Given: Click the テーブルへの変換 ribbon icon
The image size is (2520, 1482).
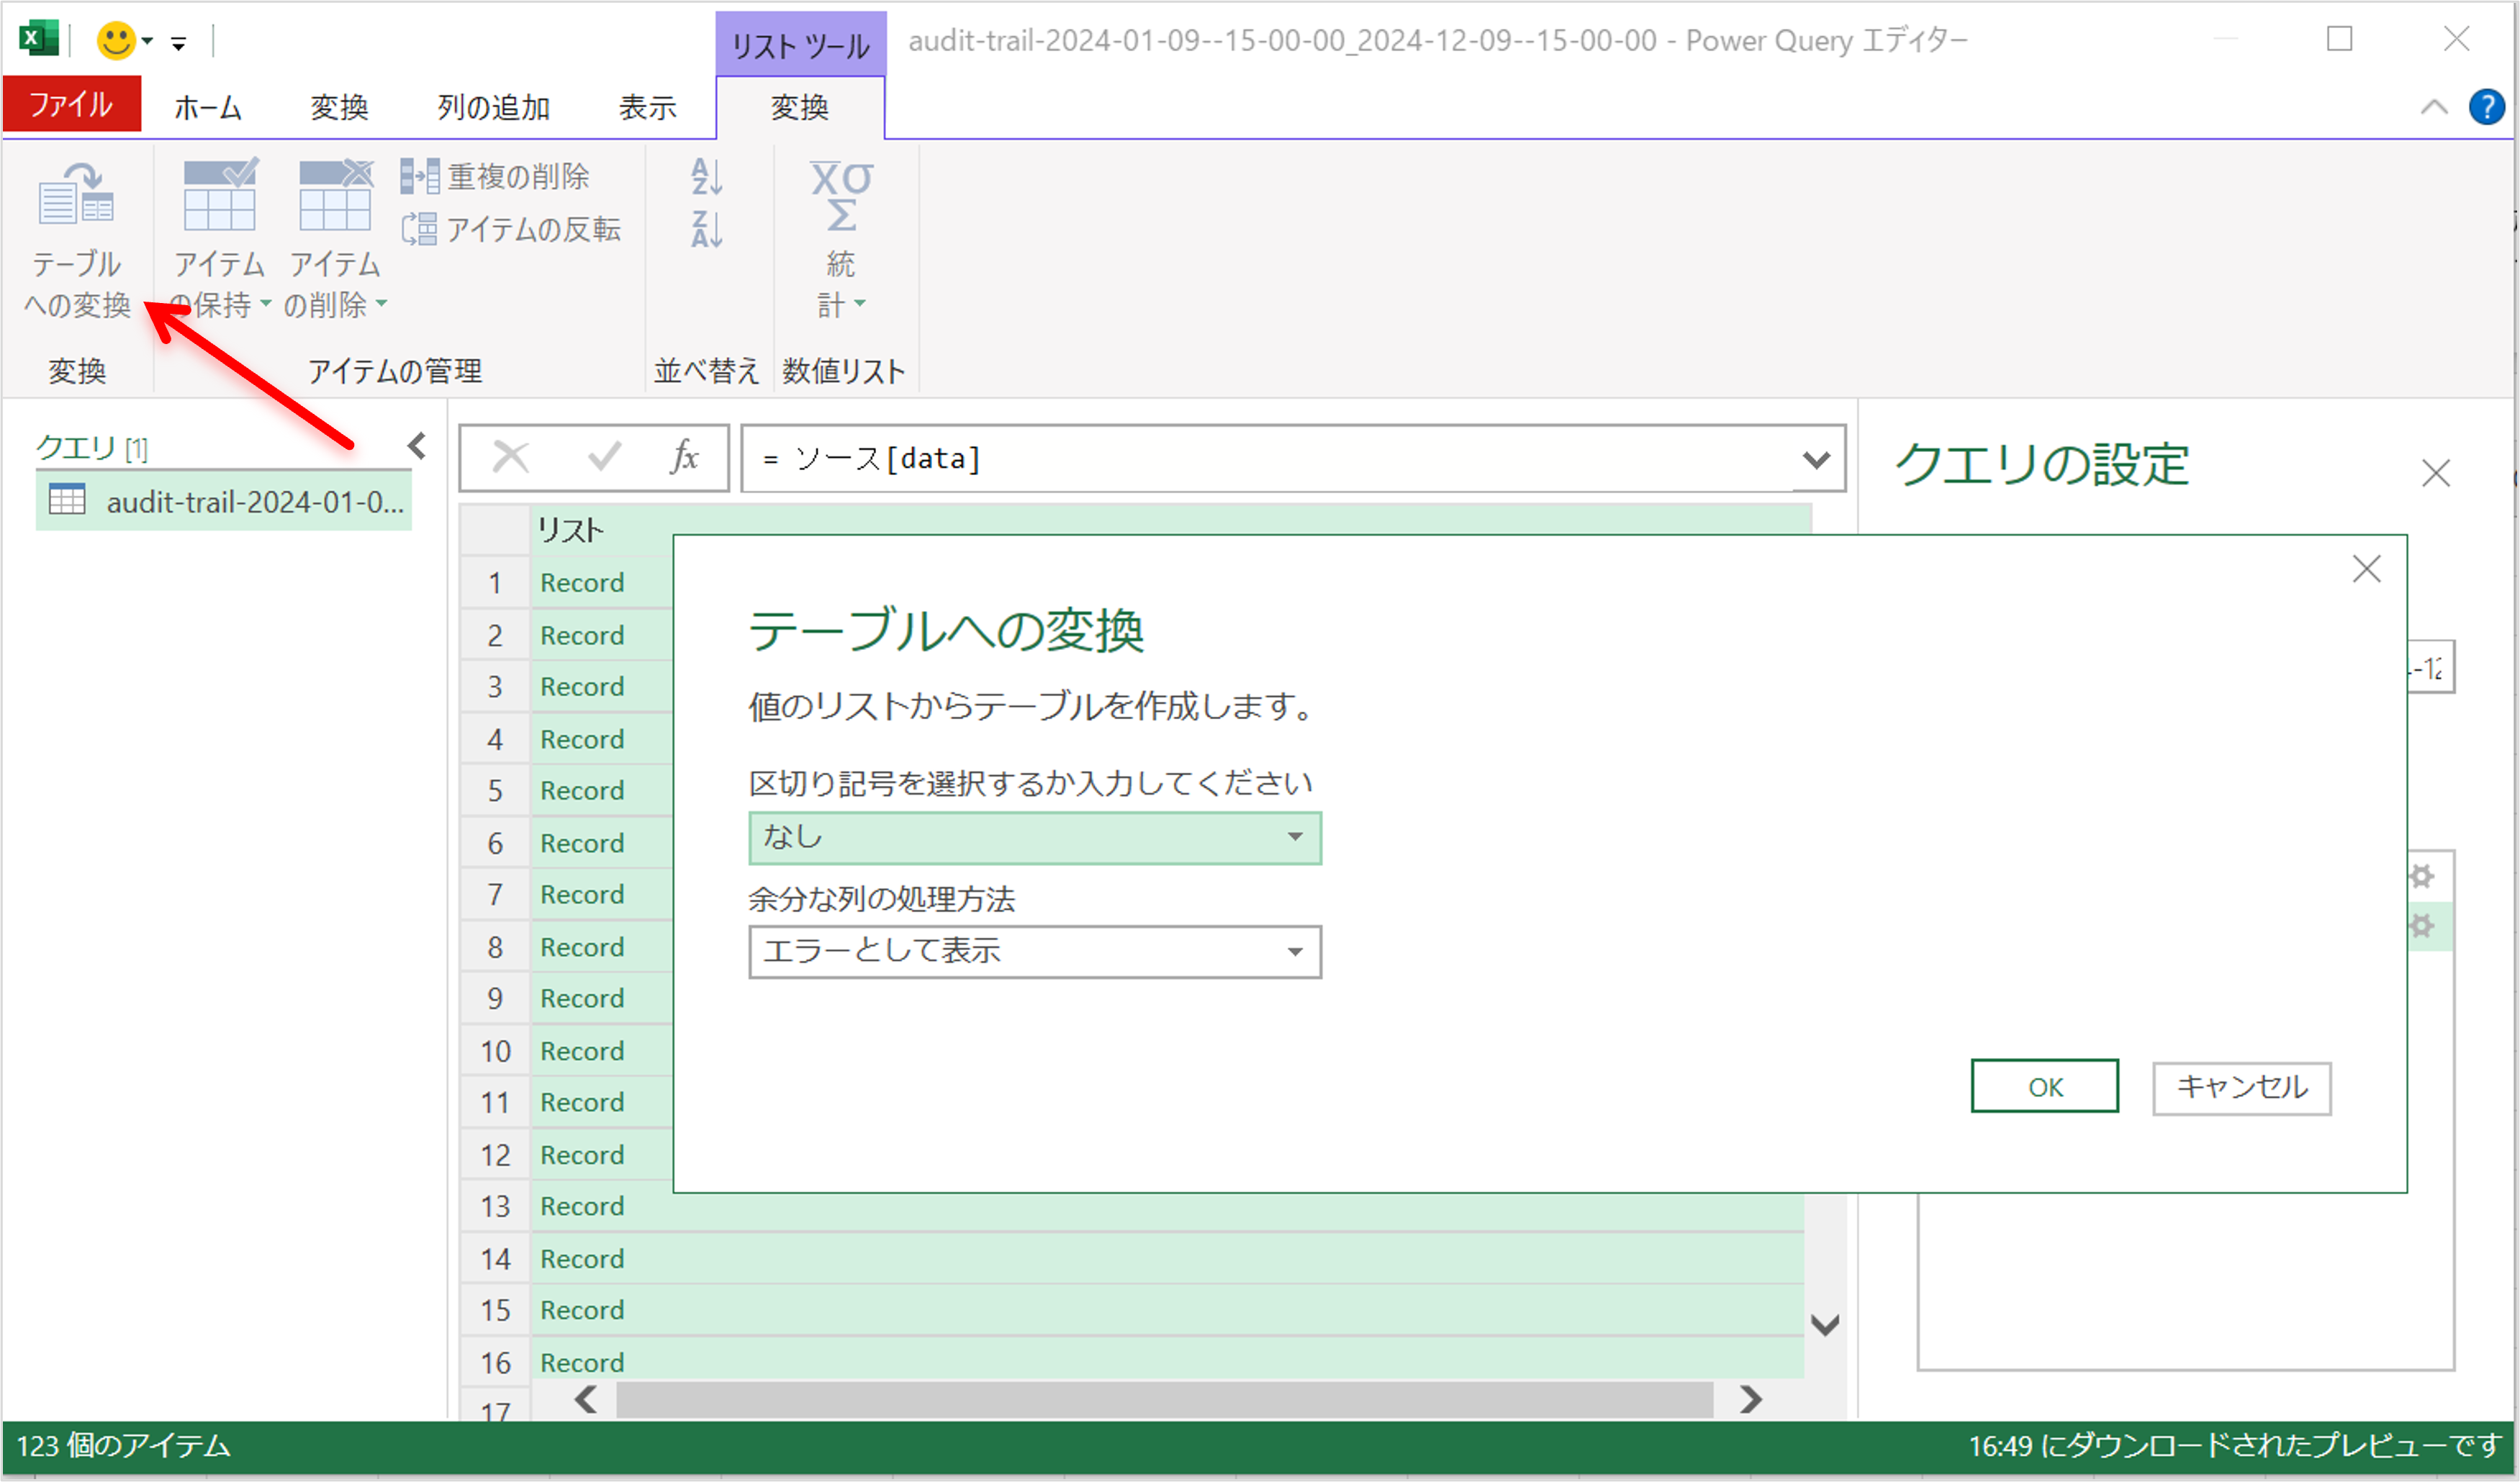Looking at the screenshot, I should (77, 239).
